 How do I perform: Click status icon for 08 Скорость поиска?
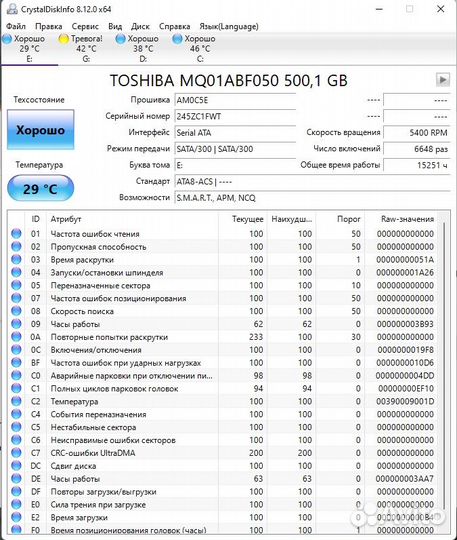pyautogui.click(x=16, y=311)
